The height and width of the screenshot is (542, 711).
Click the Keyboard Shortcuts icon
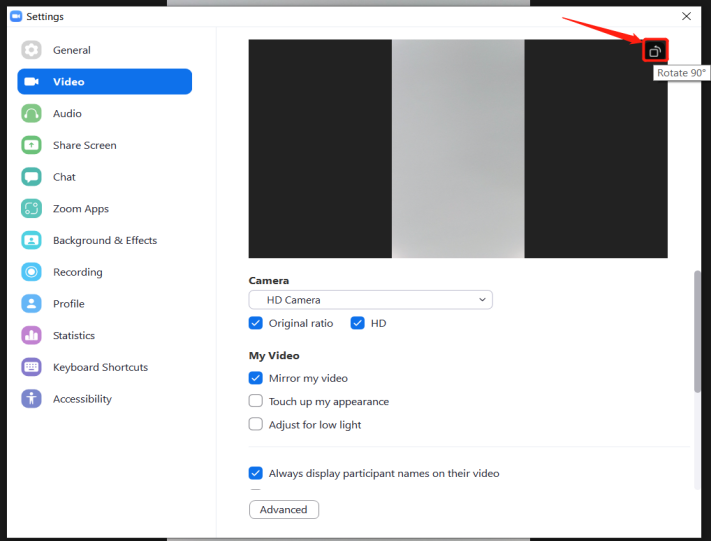pyautogui.click(x=31, y=367)
